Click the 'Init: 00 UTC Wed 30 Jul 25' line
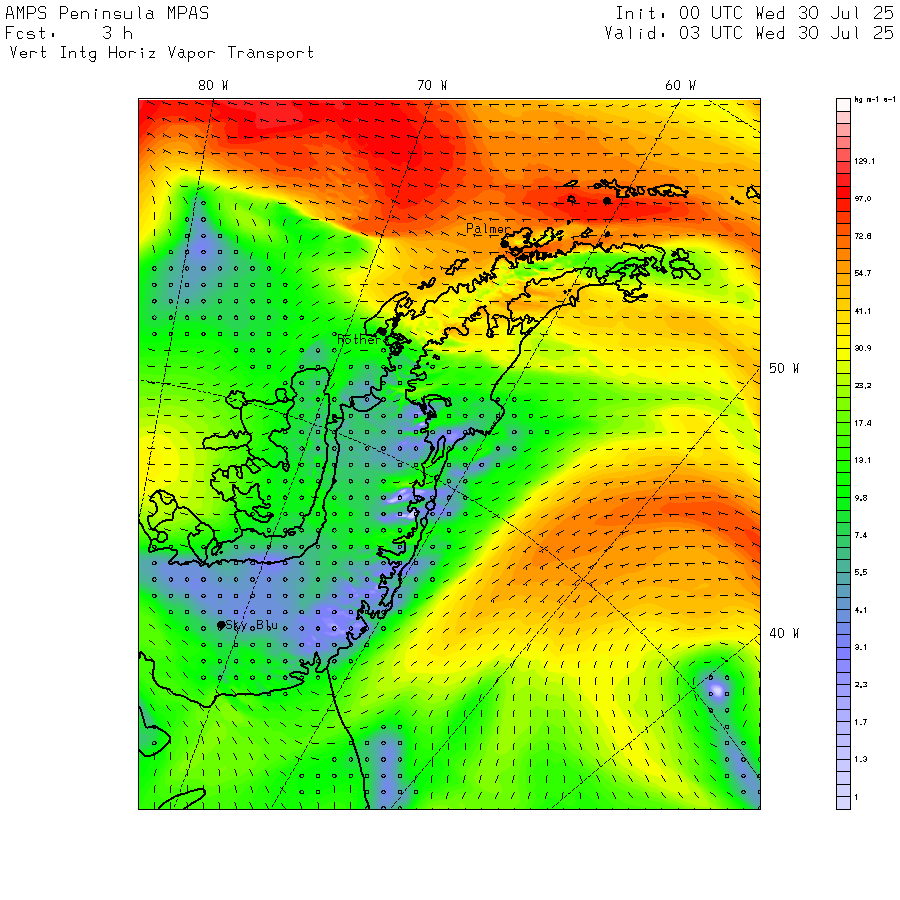The image size is (900, 900). point(755,13)
